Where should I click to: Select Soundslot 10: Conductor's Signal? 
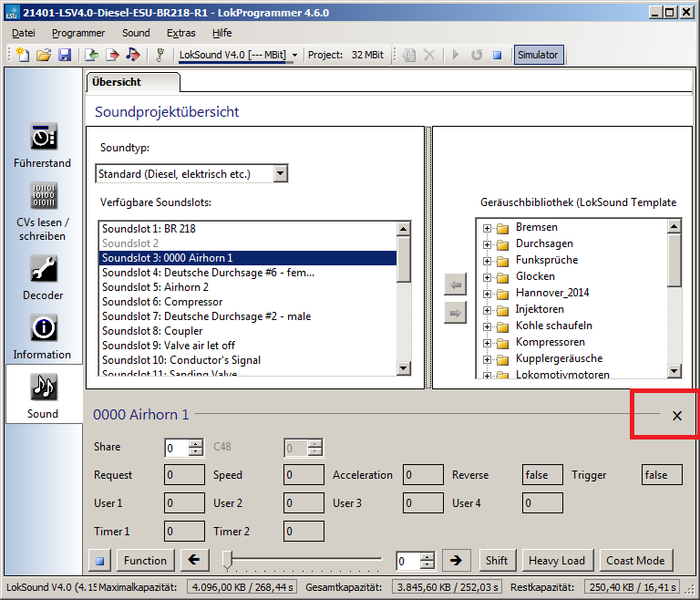247,360
